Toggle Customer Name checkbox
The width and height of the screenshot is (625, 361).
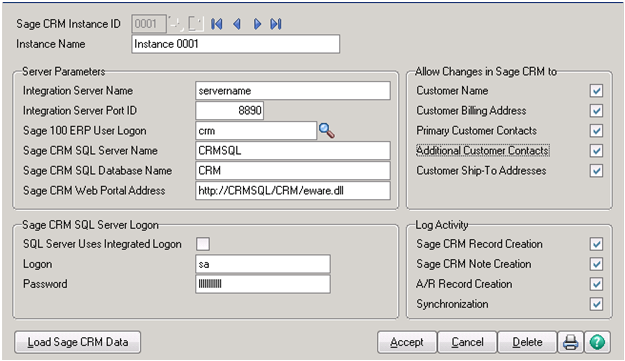click(596, 90)
